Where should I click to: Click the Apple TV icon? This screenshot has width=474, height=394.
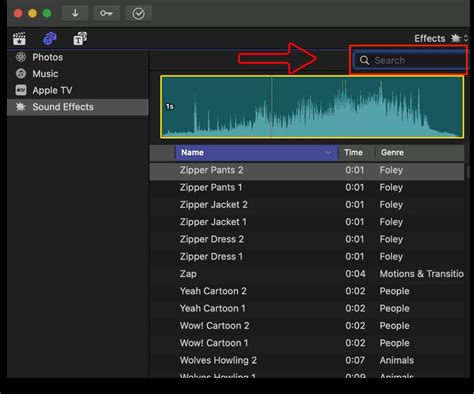(21, 90)
